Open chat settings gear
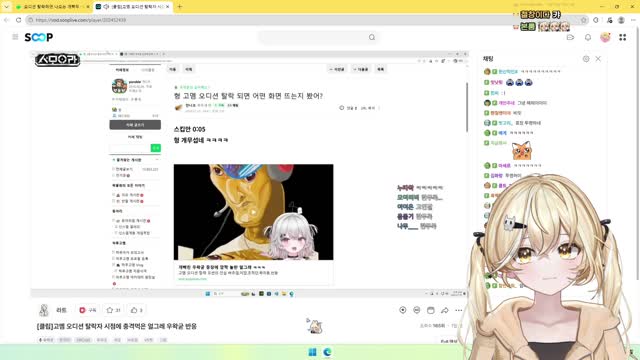The image size is (640, 360). pyautogui.click(x=586, y=59)
